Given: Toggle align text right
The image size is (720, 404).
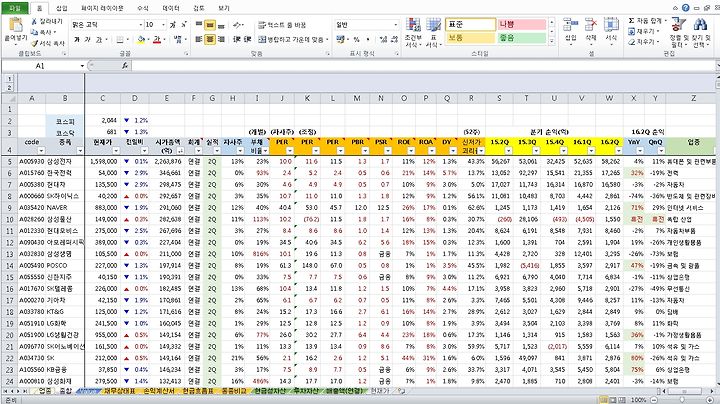Looking at the screenshot, I should [x=221, y=40].
